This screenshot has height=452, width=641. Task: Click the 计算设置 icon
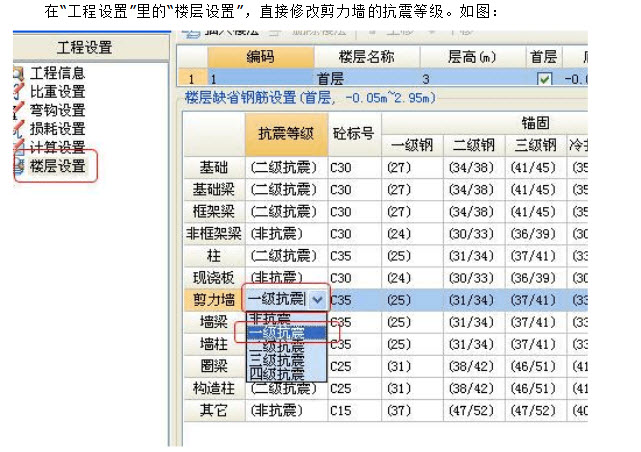point(18,148)
